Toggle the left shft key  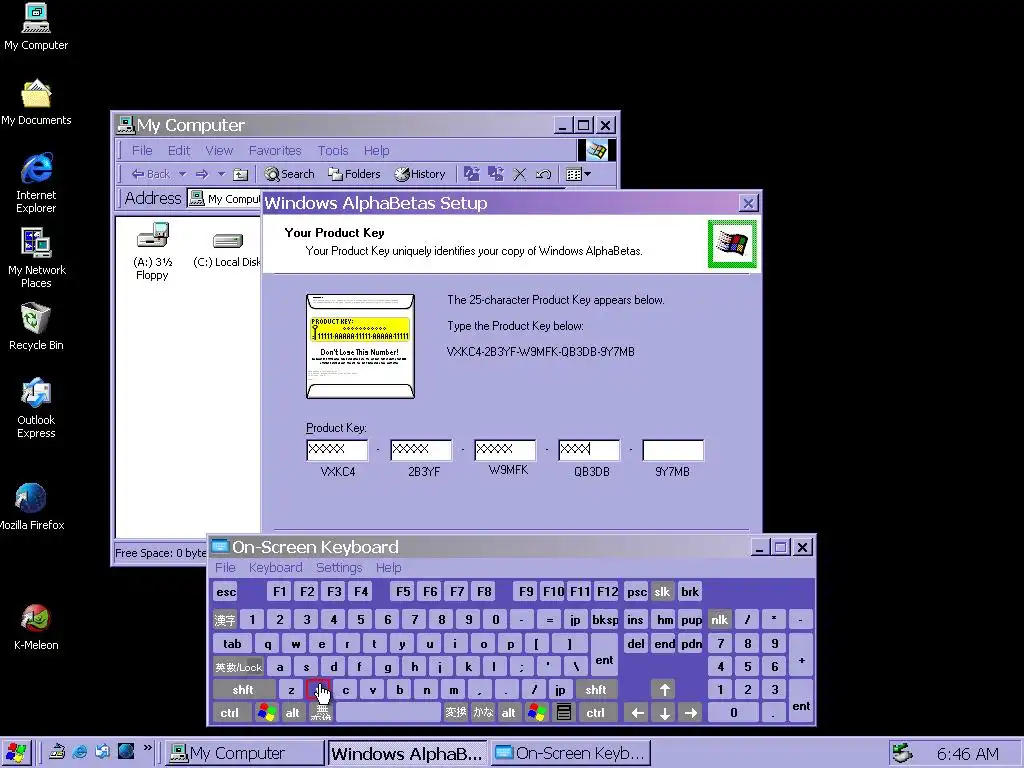243,690
